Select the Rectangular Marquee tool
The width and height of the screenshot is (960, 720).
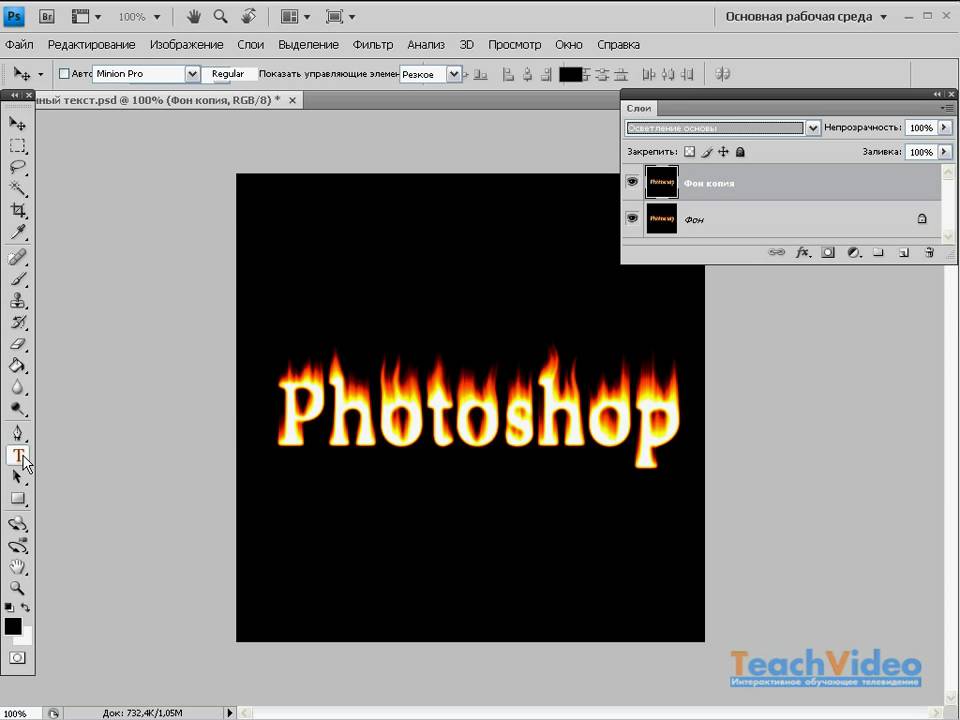click(x=17, y=146)
